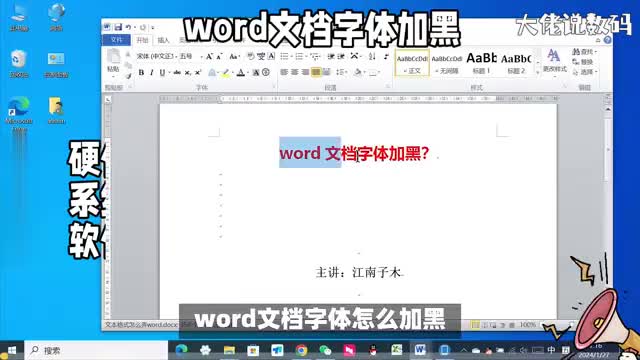Screen dimensions: 640x360
Task: Open the Recycle Bin on the desktop
Action: click(19, 63)
